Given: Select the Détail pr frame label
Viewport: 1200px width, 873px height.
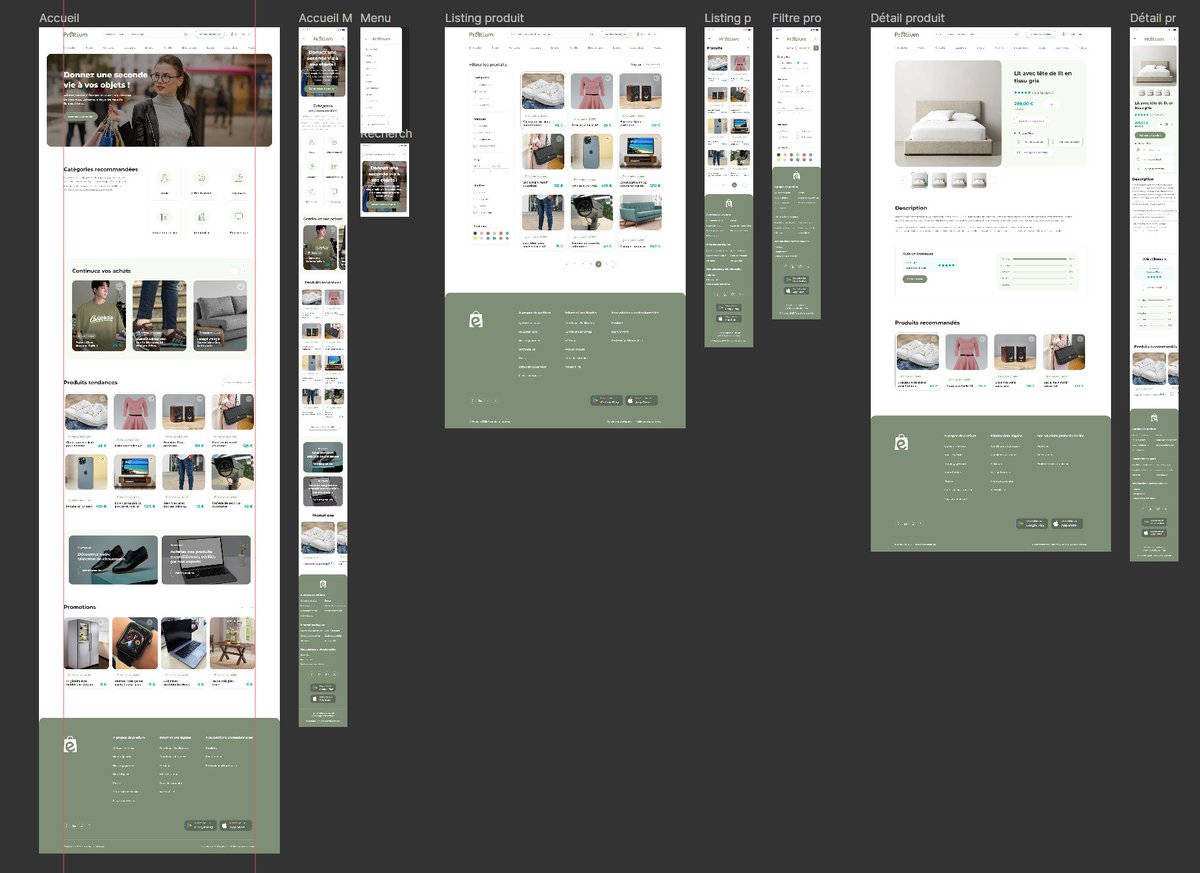Looking at the screenshot, I should point(1153,18).
